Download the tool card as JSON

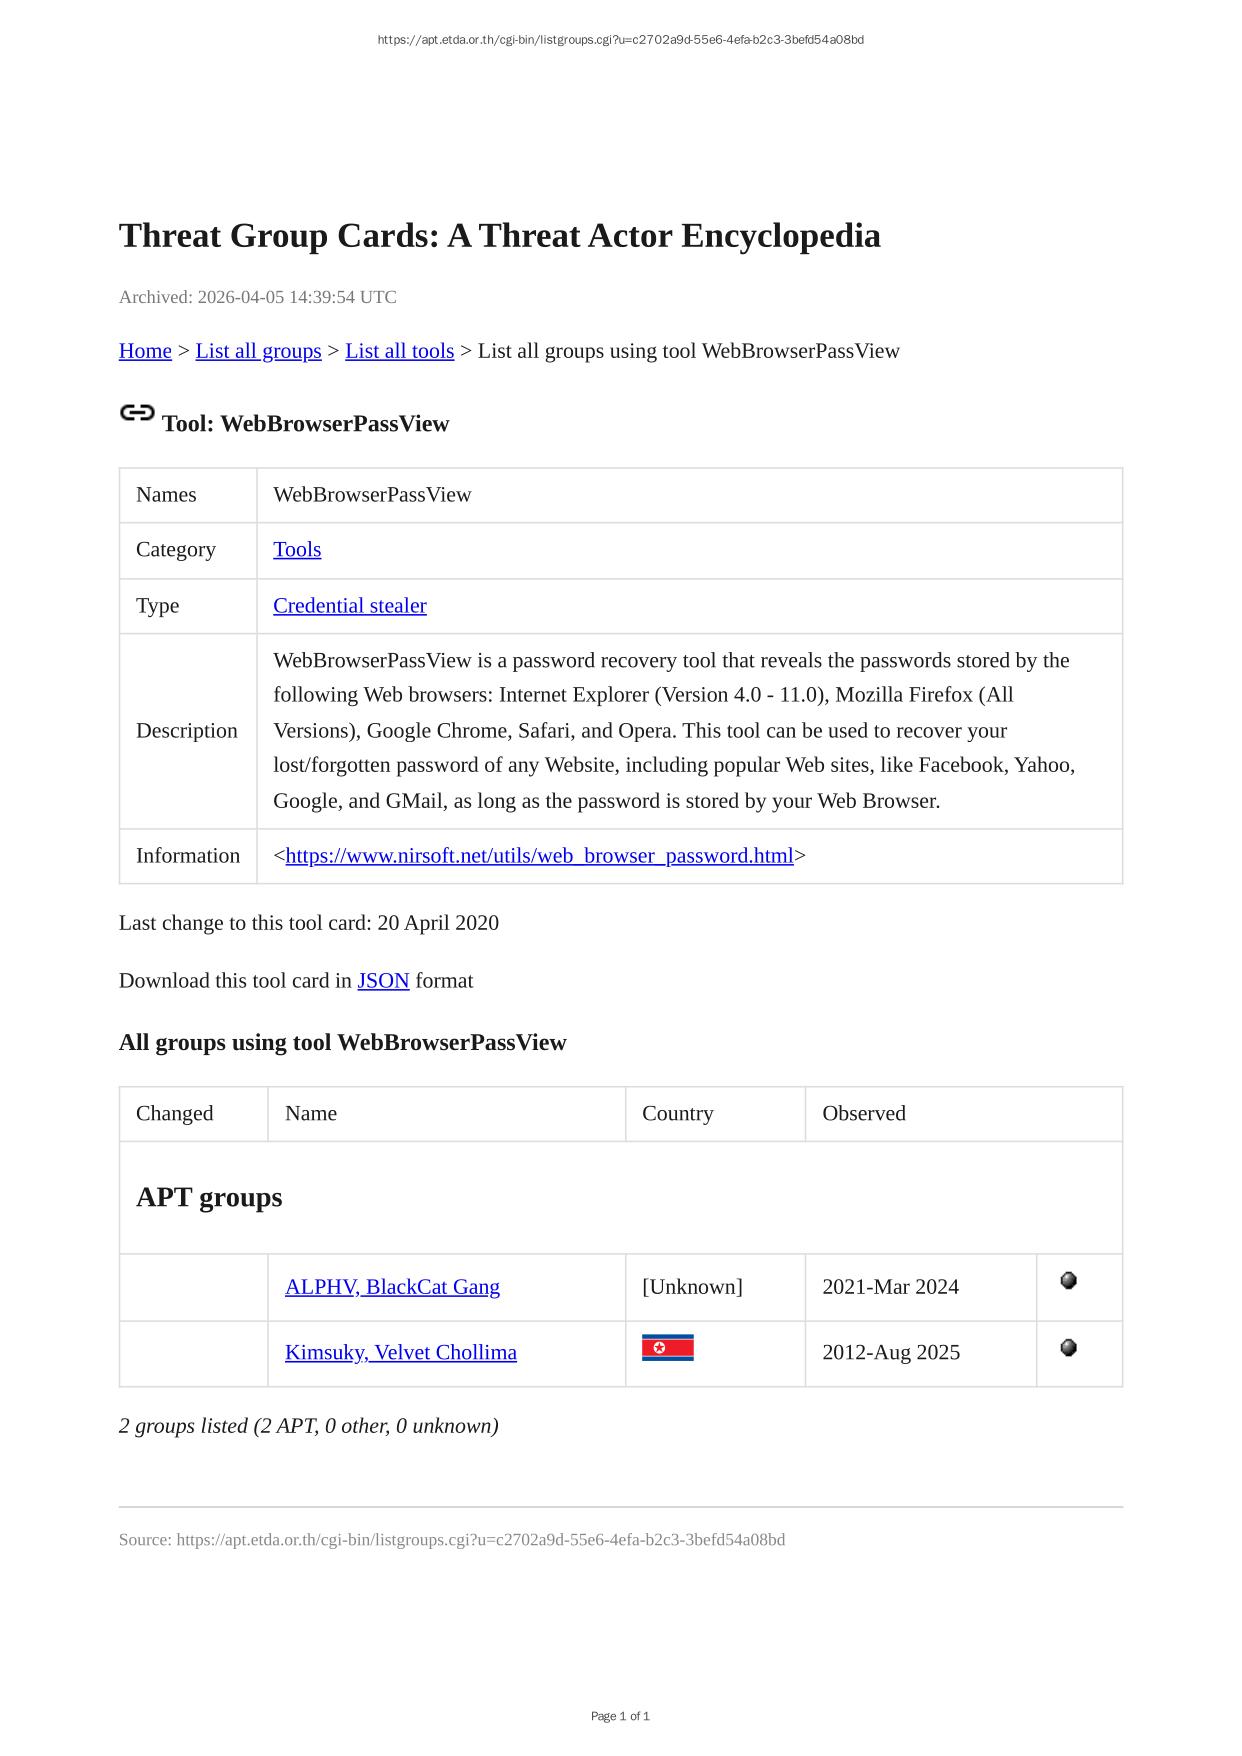pyautogui.click(x=383, y=981)
